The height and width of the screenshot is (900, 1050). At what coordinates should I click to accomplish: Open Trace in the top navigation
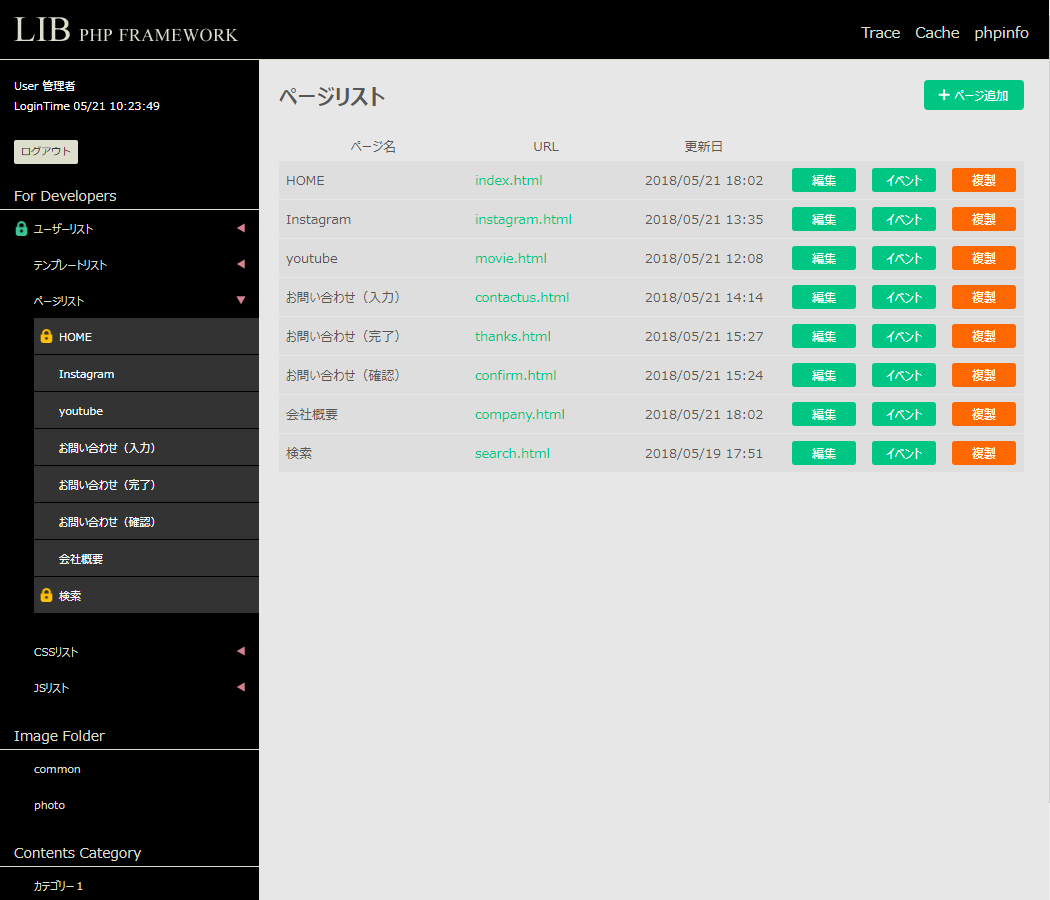[880, 33]
